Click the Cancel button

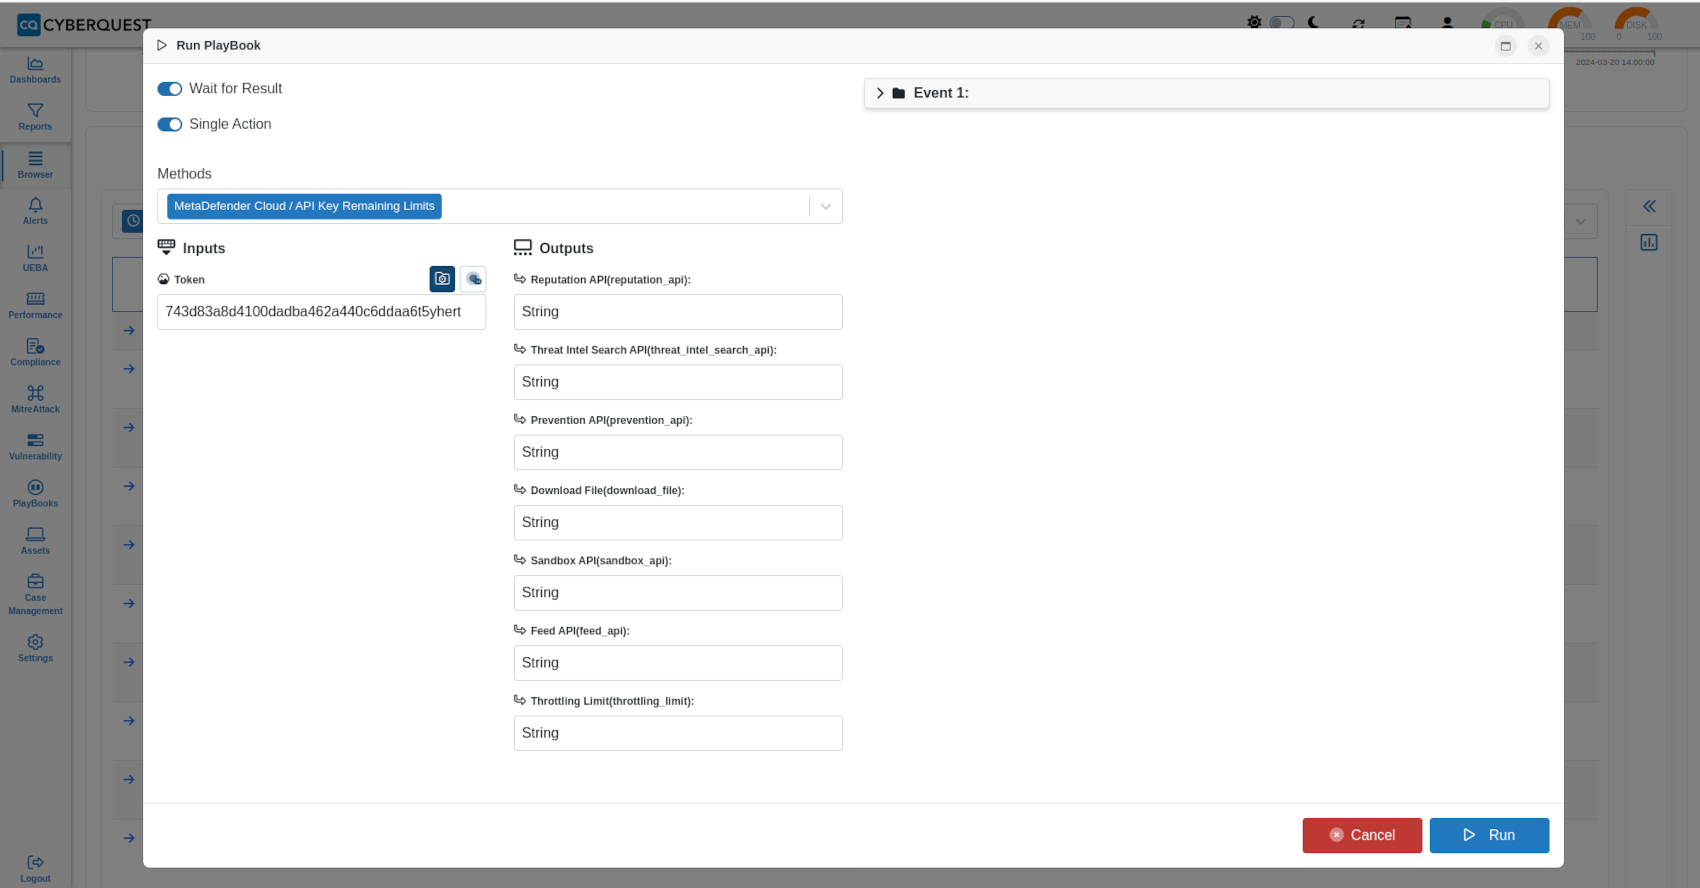1362,835
